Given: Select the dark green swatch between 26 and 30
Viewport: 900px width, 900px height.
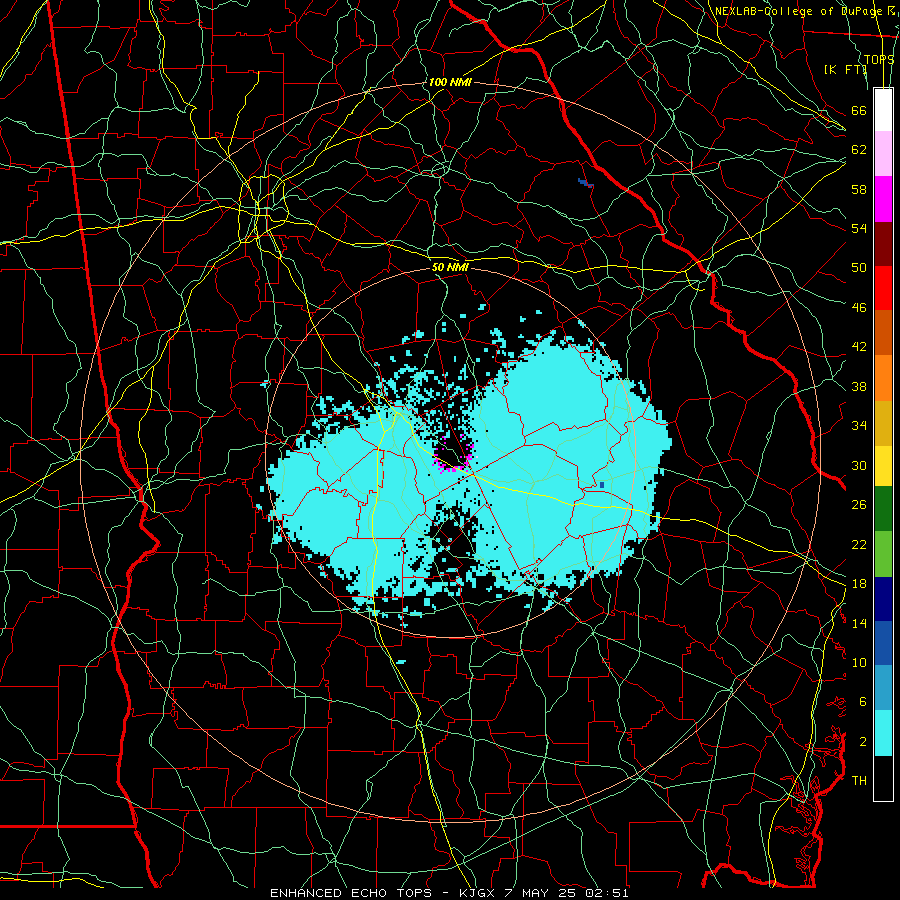Looking at the screenshot, I should 883,509.
